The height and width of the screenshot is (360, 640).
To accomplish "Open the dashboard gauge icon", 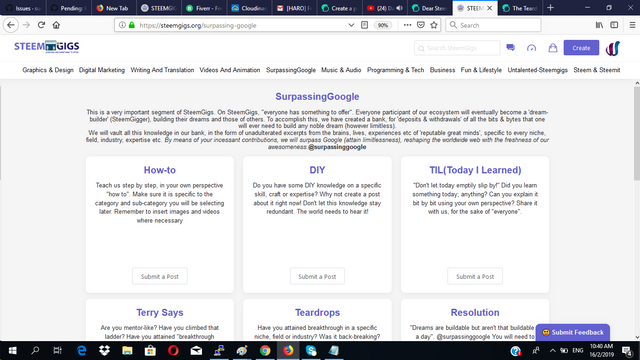I will pos(531,48).
